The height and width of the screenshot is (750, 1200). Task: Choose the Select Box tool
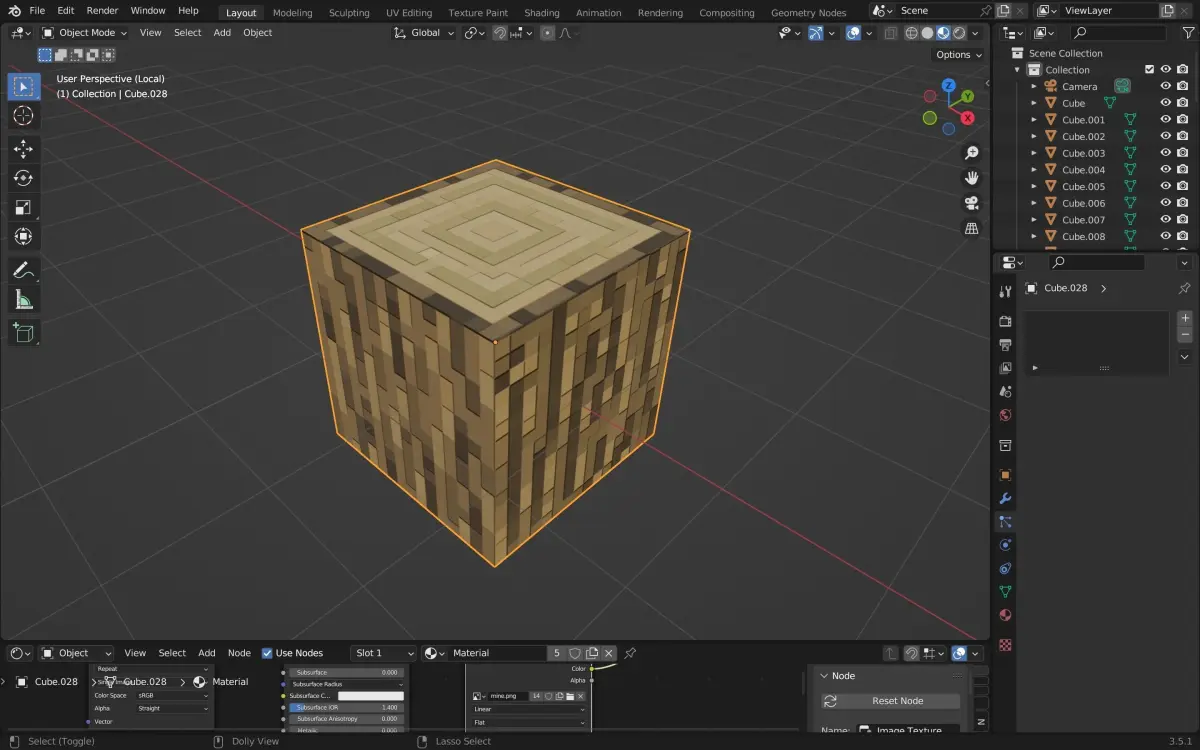tap(23, 87)
